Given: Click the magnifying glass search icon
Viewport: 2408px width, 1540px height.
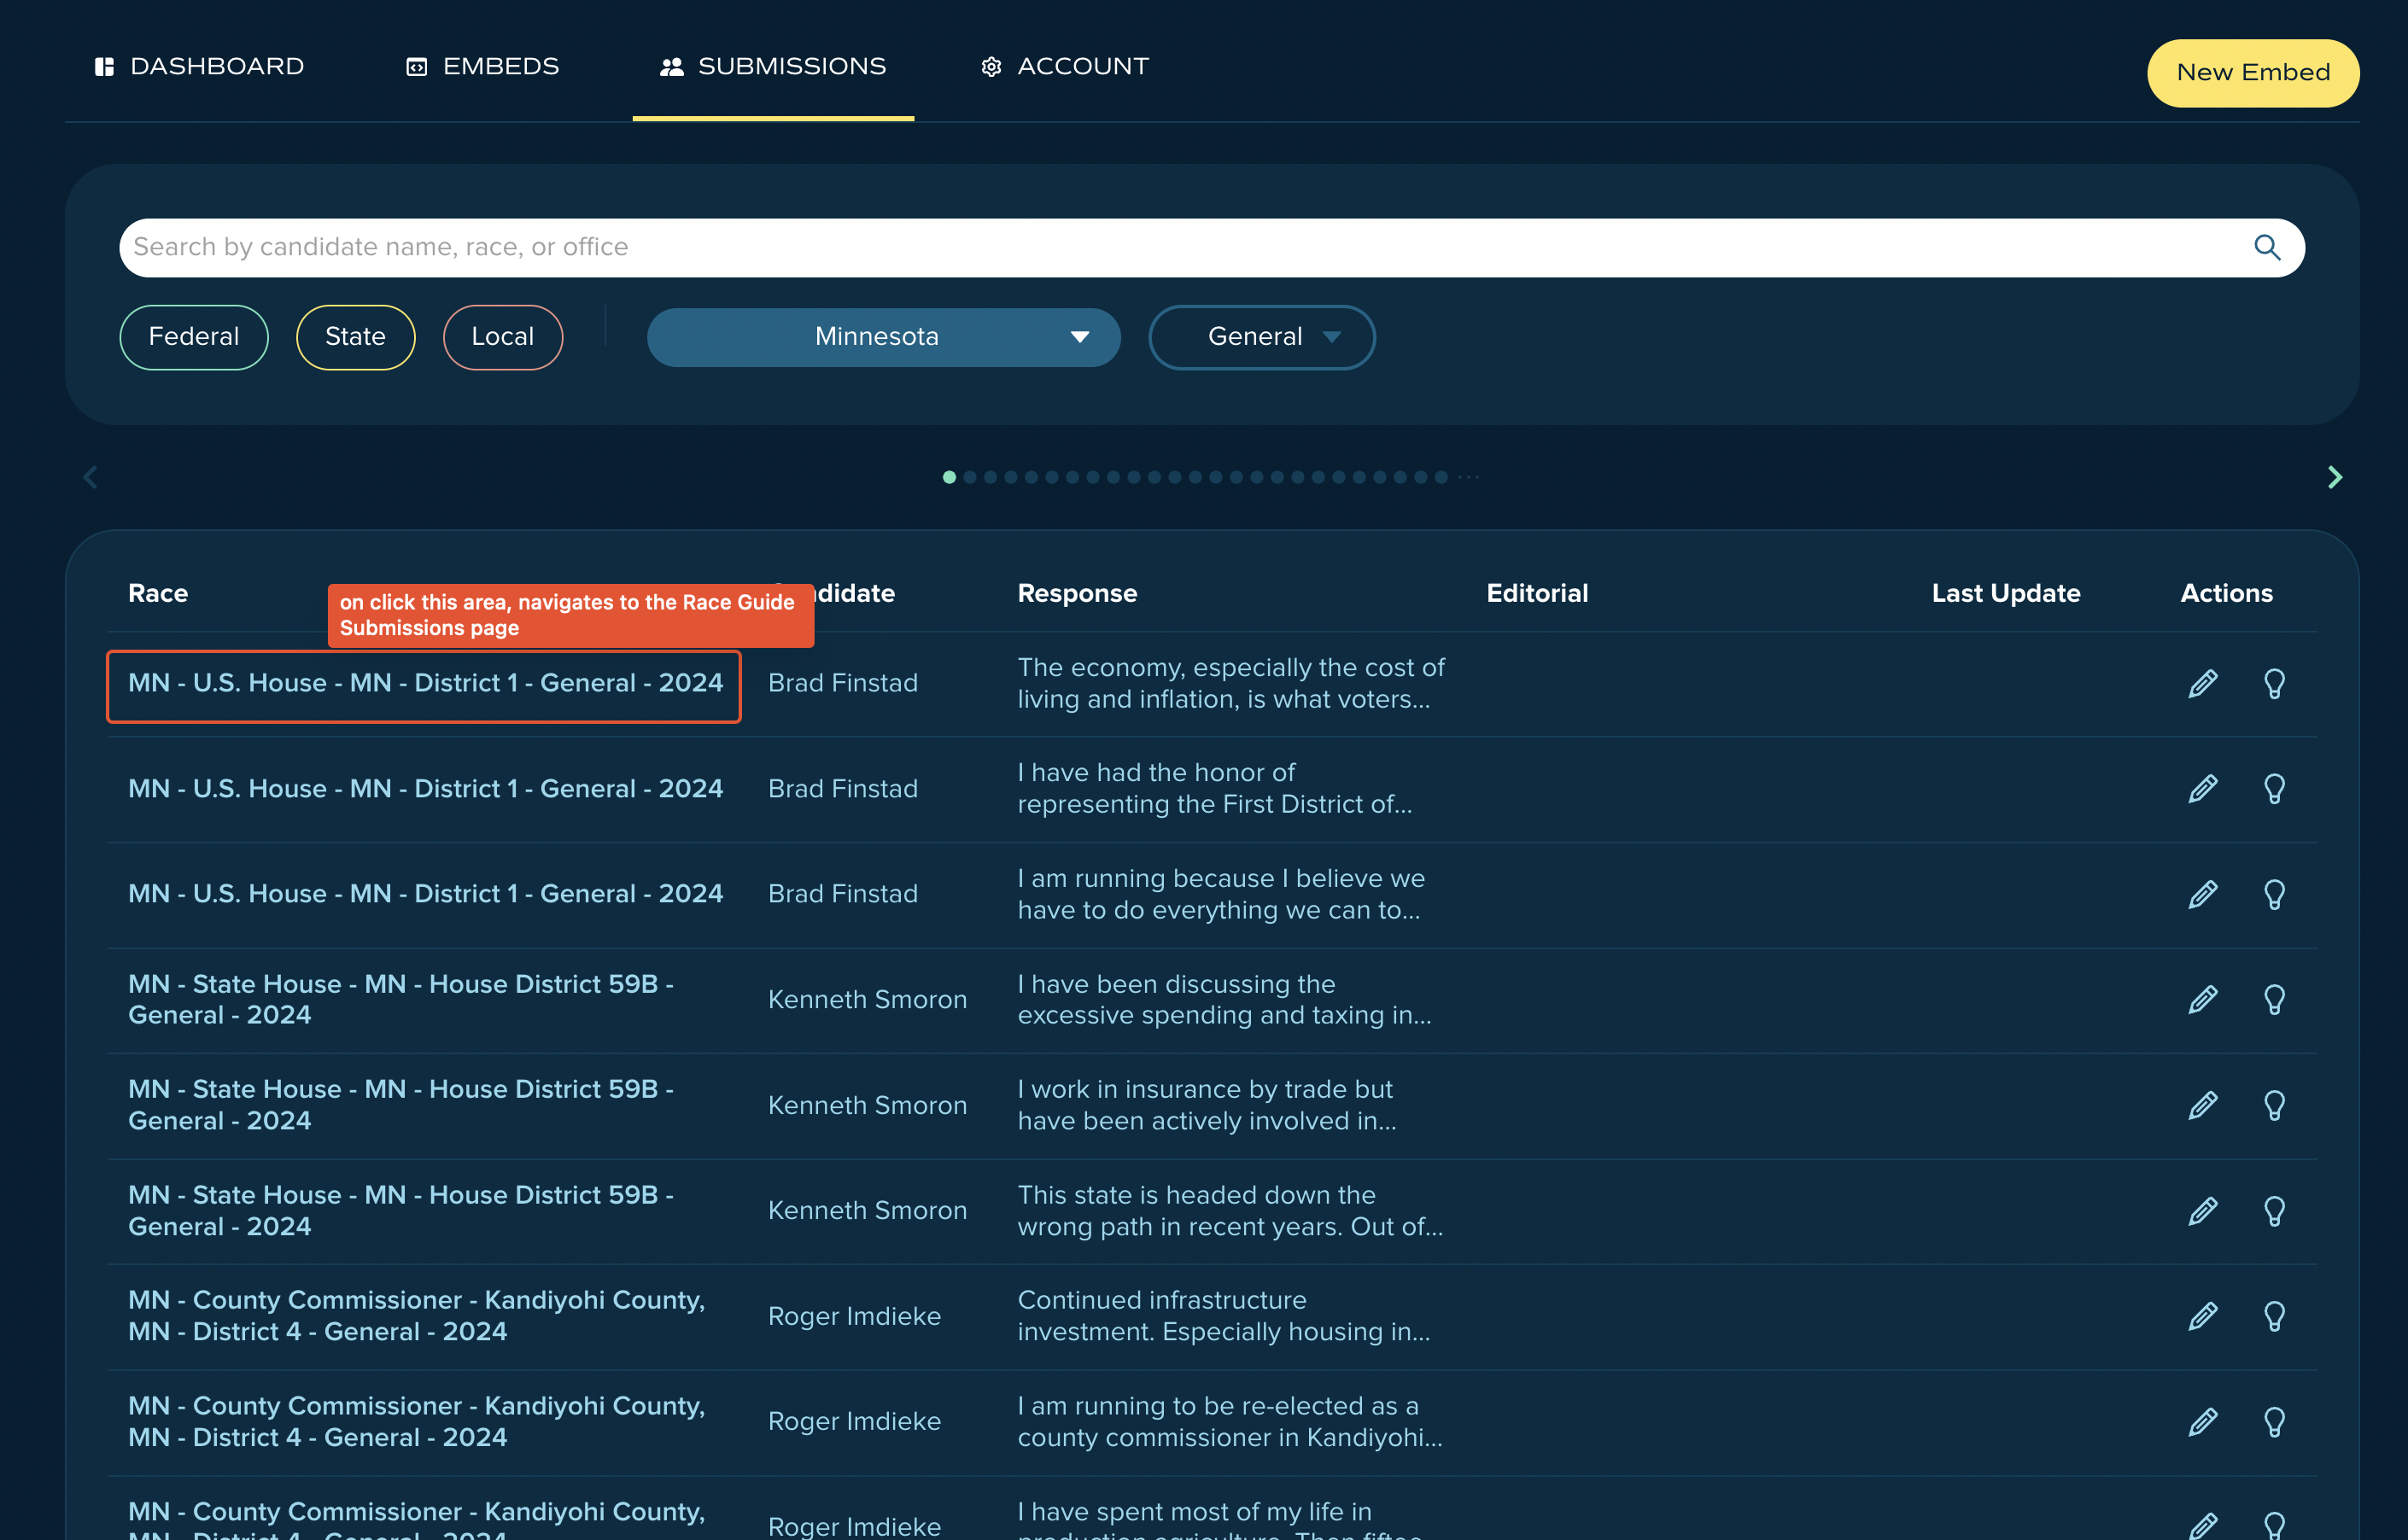Looking at the screenshot, I should 2267,247.
